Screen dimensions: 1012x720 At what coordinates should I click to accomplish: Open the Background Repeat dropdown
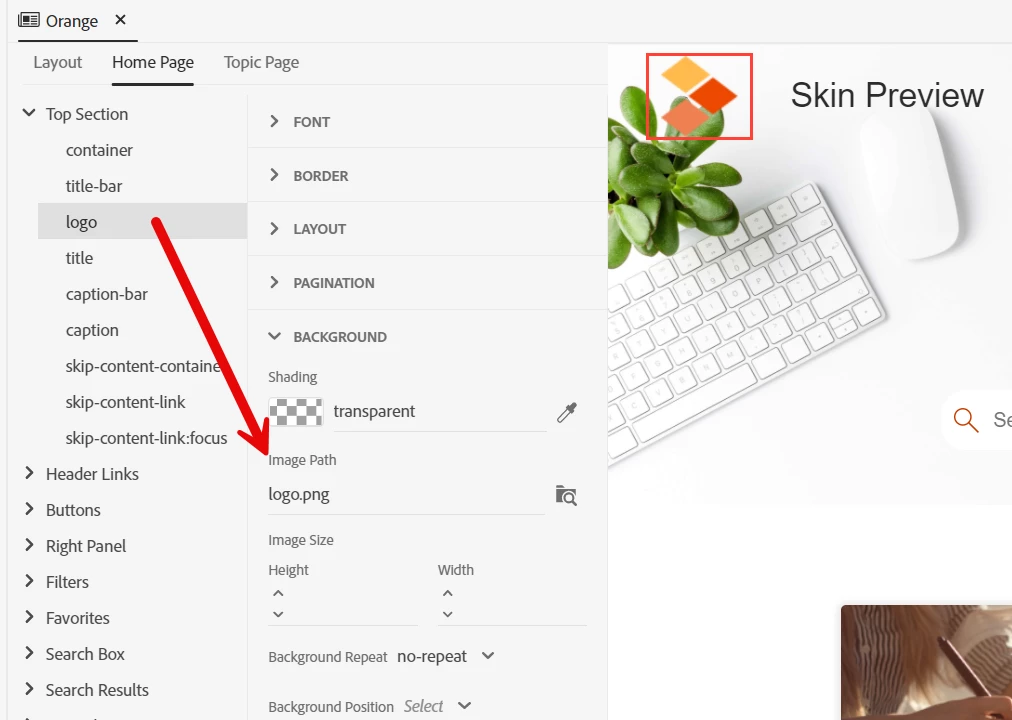click(446, 656)
